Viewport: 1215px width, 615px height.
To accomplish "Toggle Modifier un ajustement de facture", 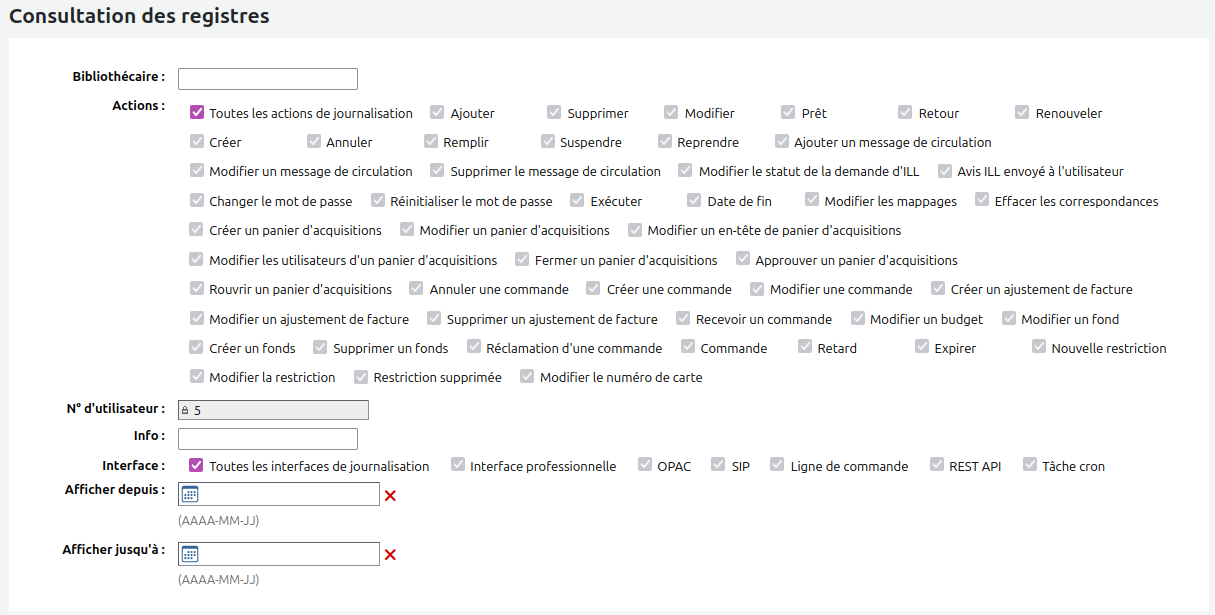I will point(197,319).
